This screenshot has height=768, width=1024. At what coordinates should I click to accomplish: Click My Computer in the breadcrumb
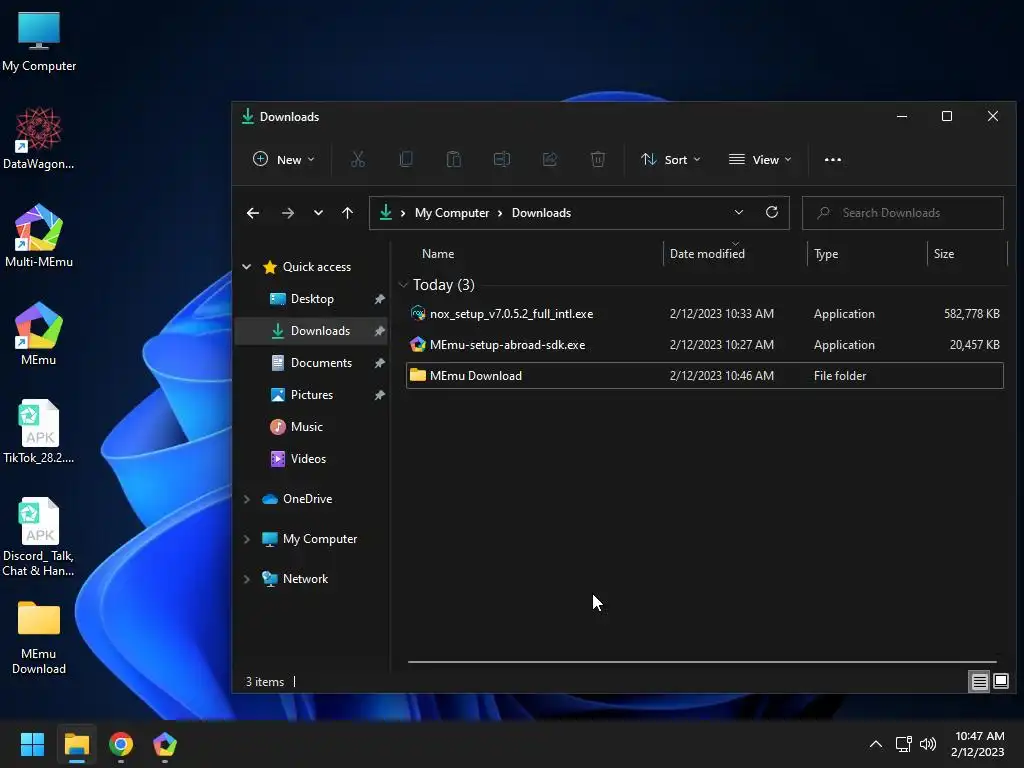click(x=451, y=213)
